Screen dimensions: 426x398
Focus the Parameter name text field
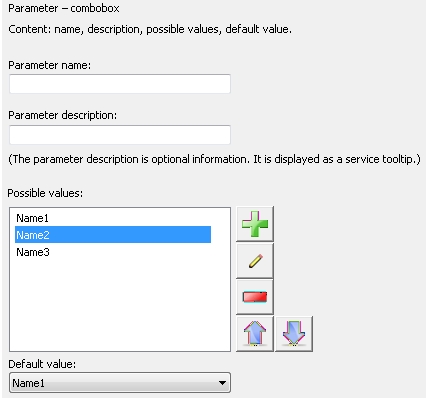point(120,84)
